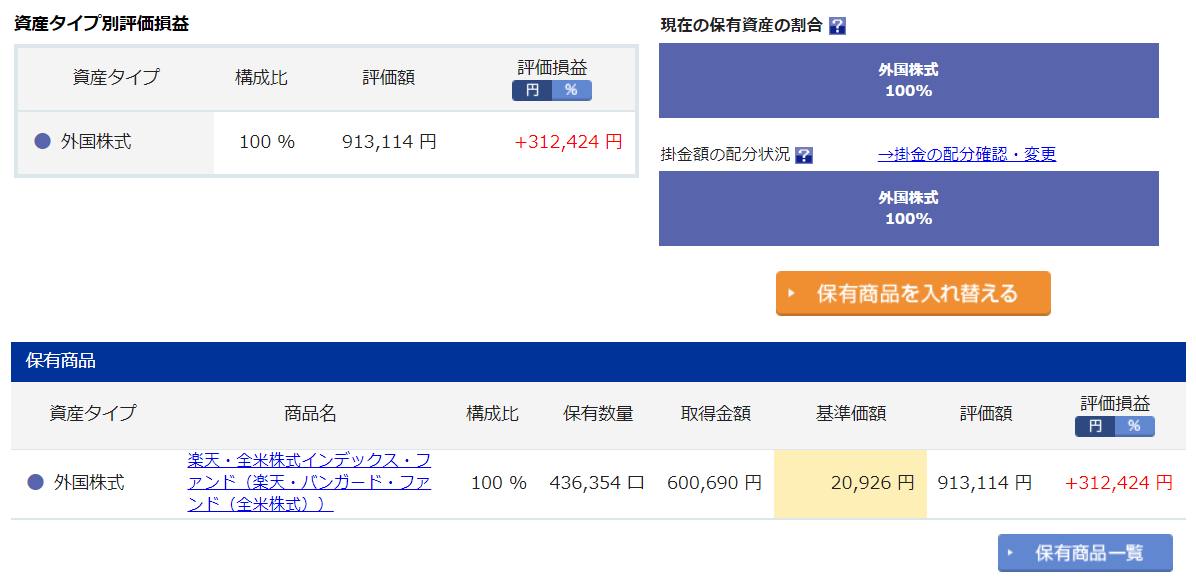Click 基準価額 column header

click(x=850, y=413)
